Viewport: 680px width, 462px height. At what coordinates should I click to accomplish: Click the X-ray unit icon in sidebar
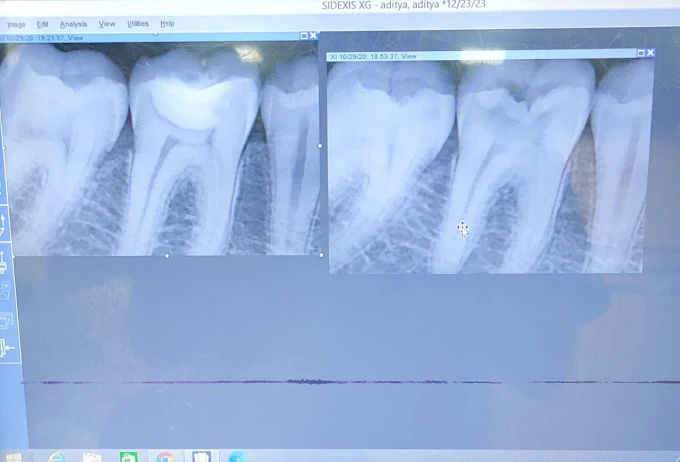(x=4, y=261)
